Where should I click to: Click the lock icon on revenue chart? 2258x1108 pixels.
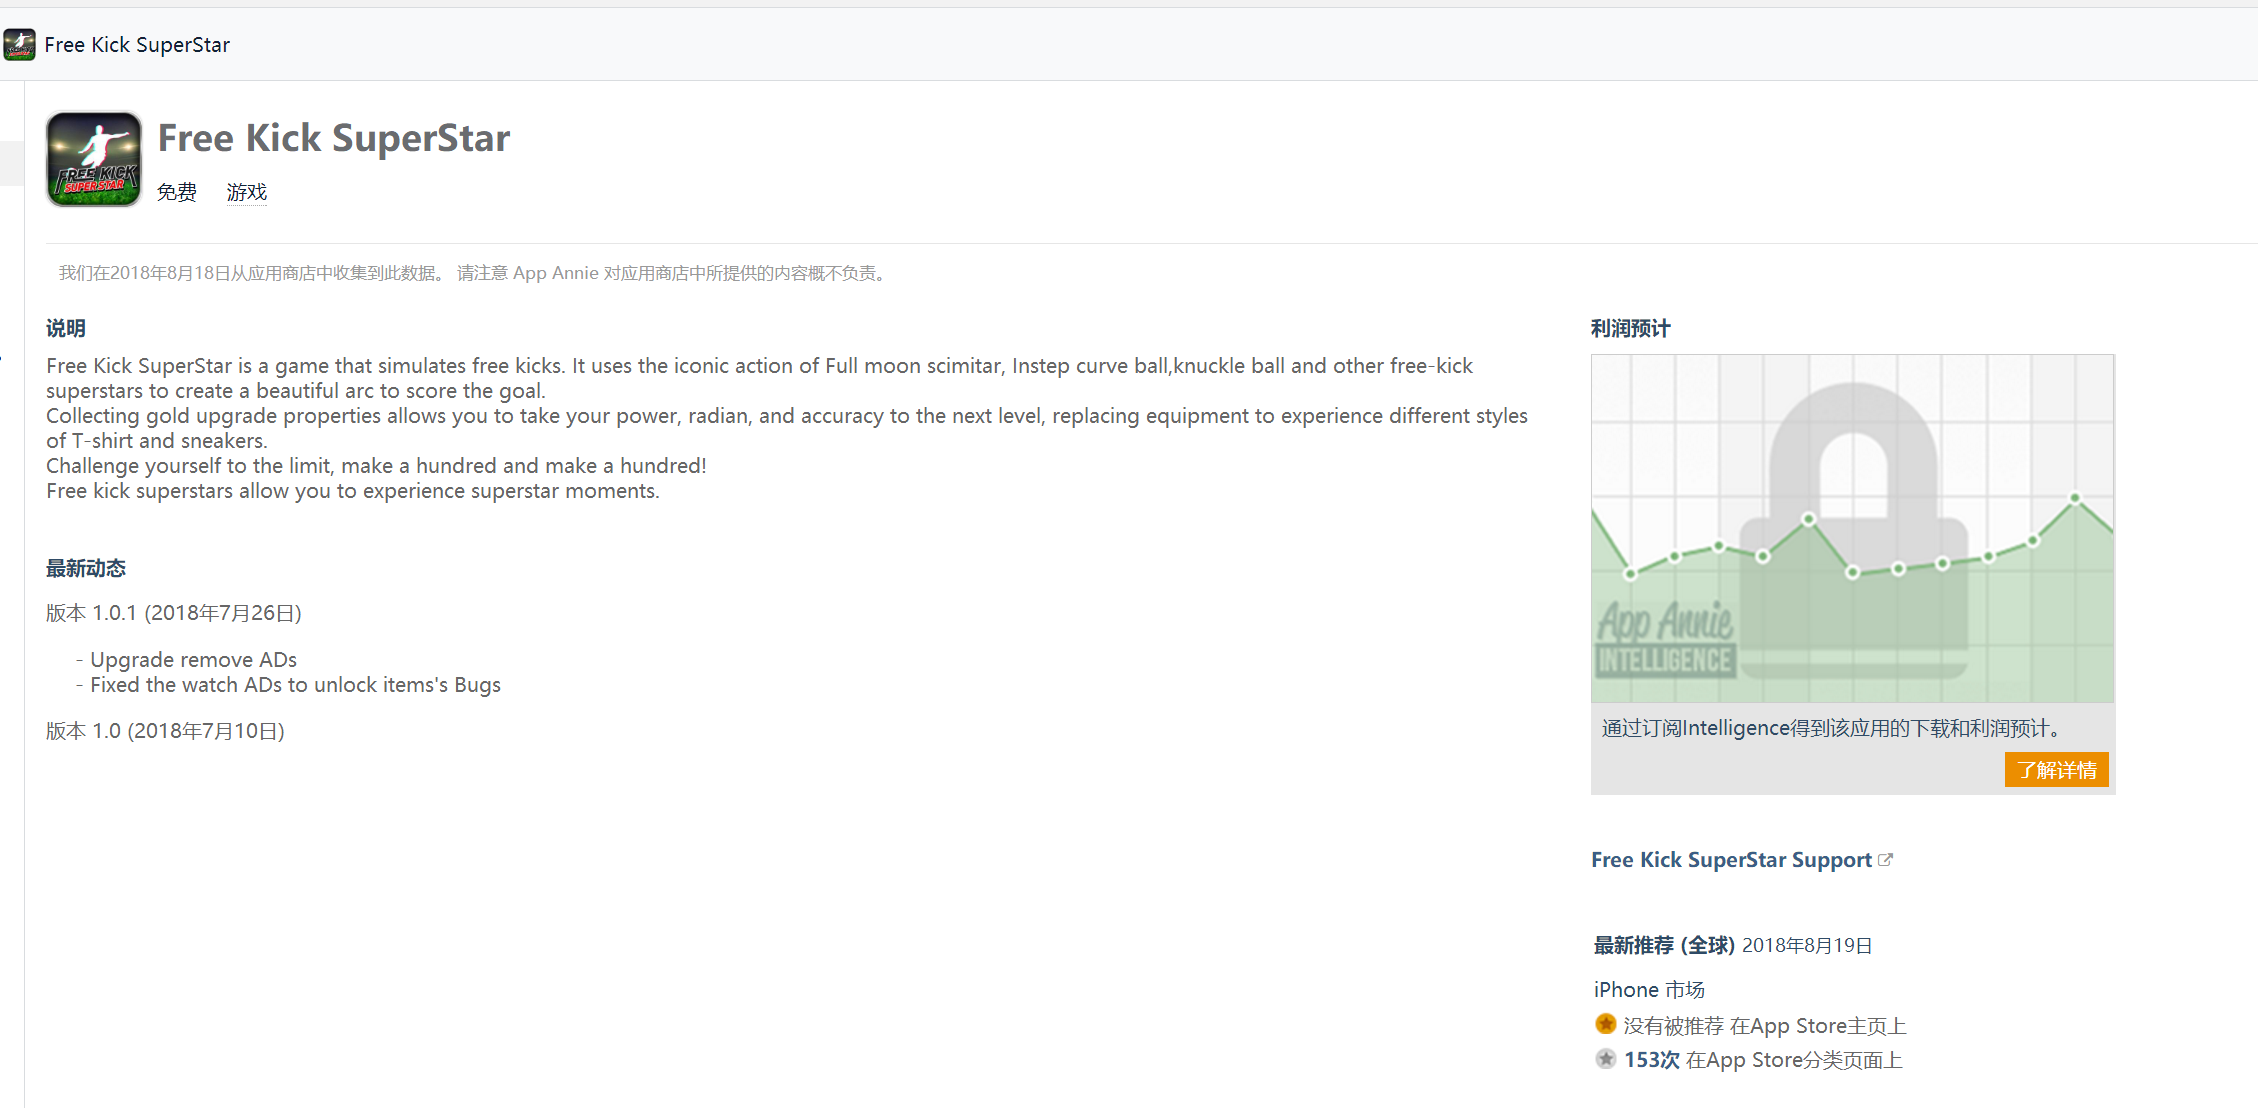(1853, 531)
